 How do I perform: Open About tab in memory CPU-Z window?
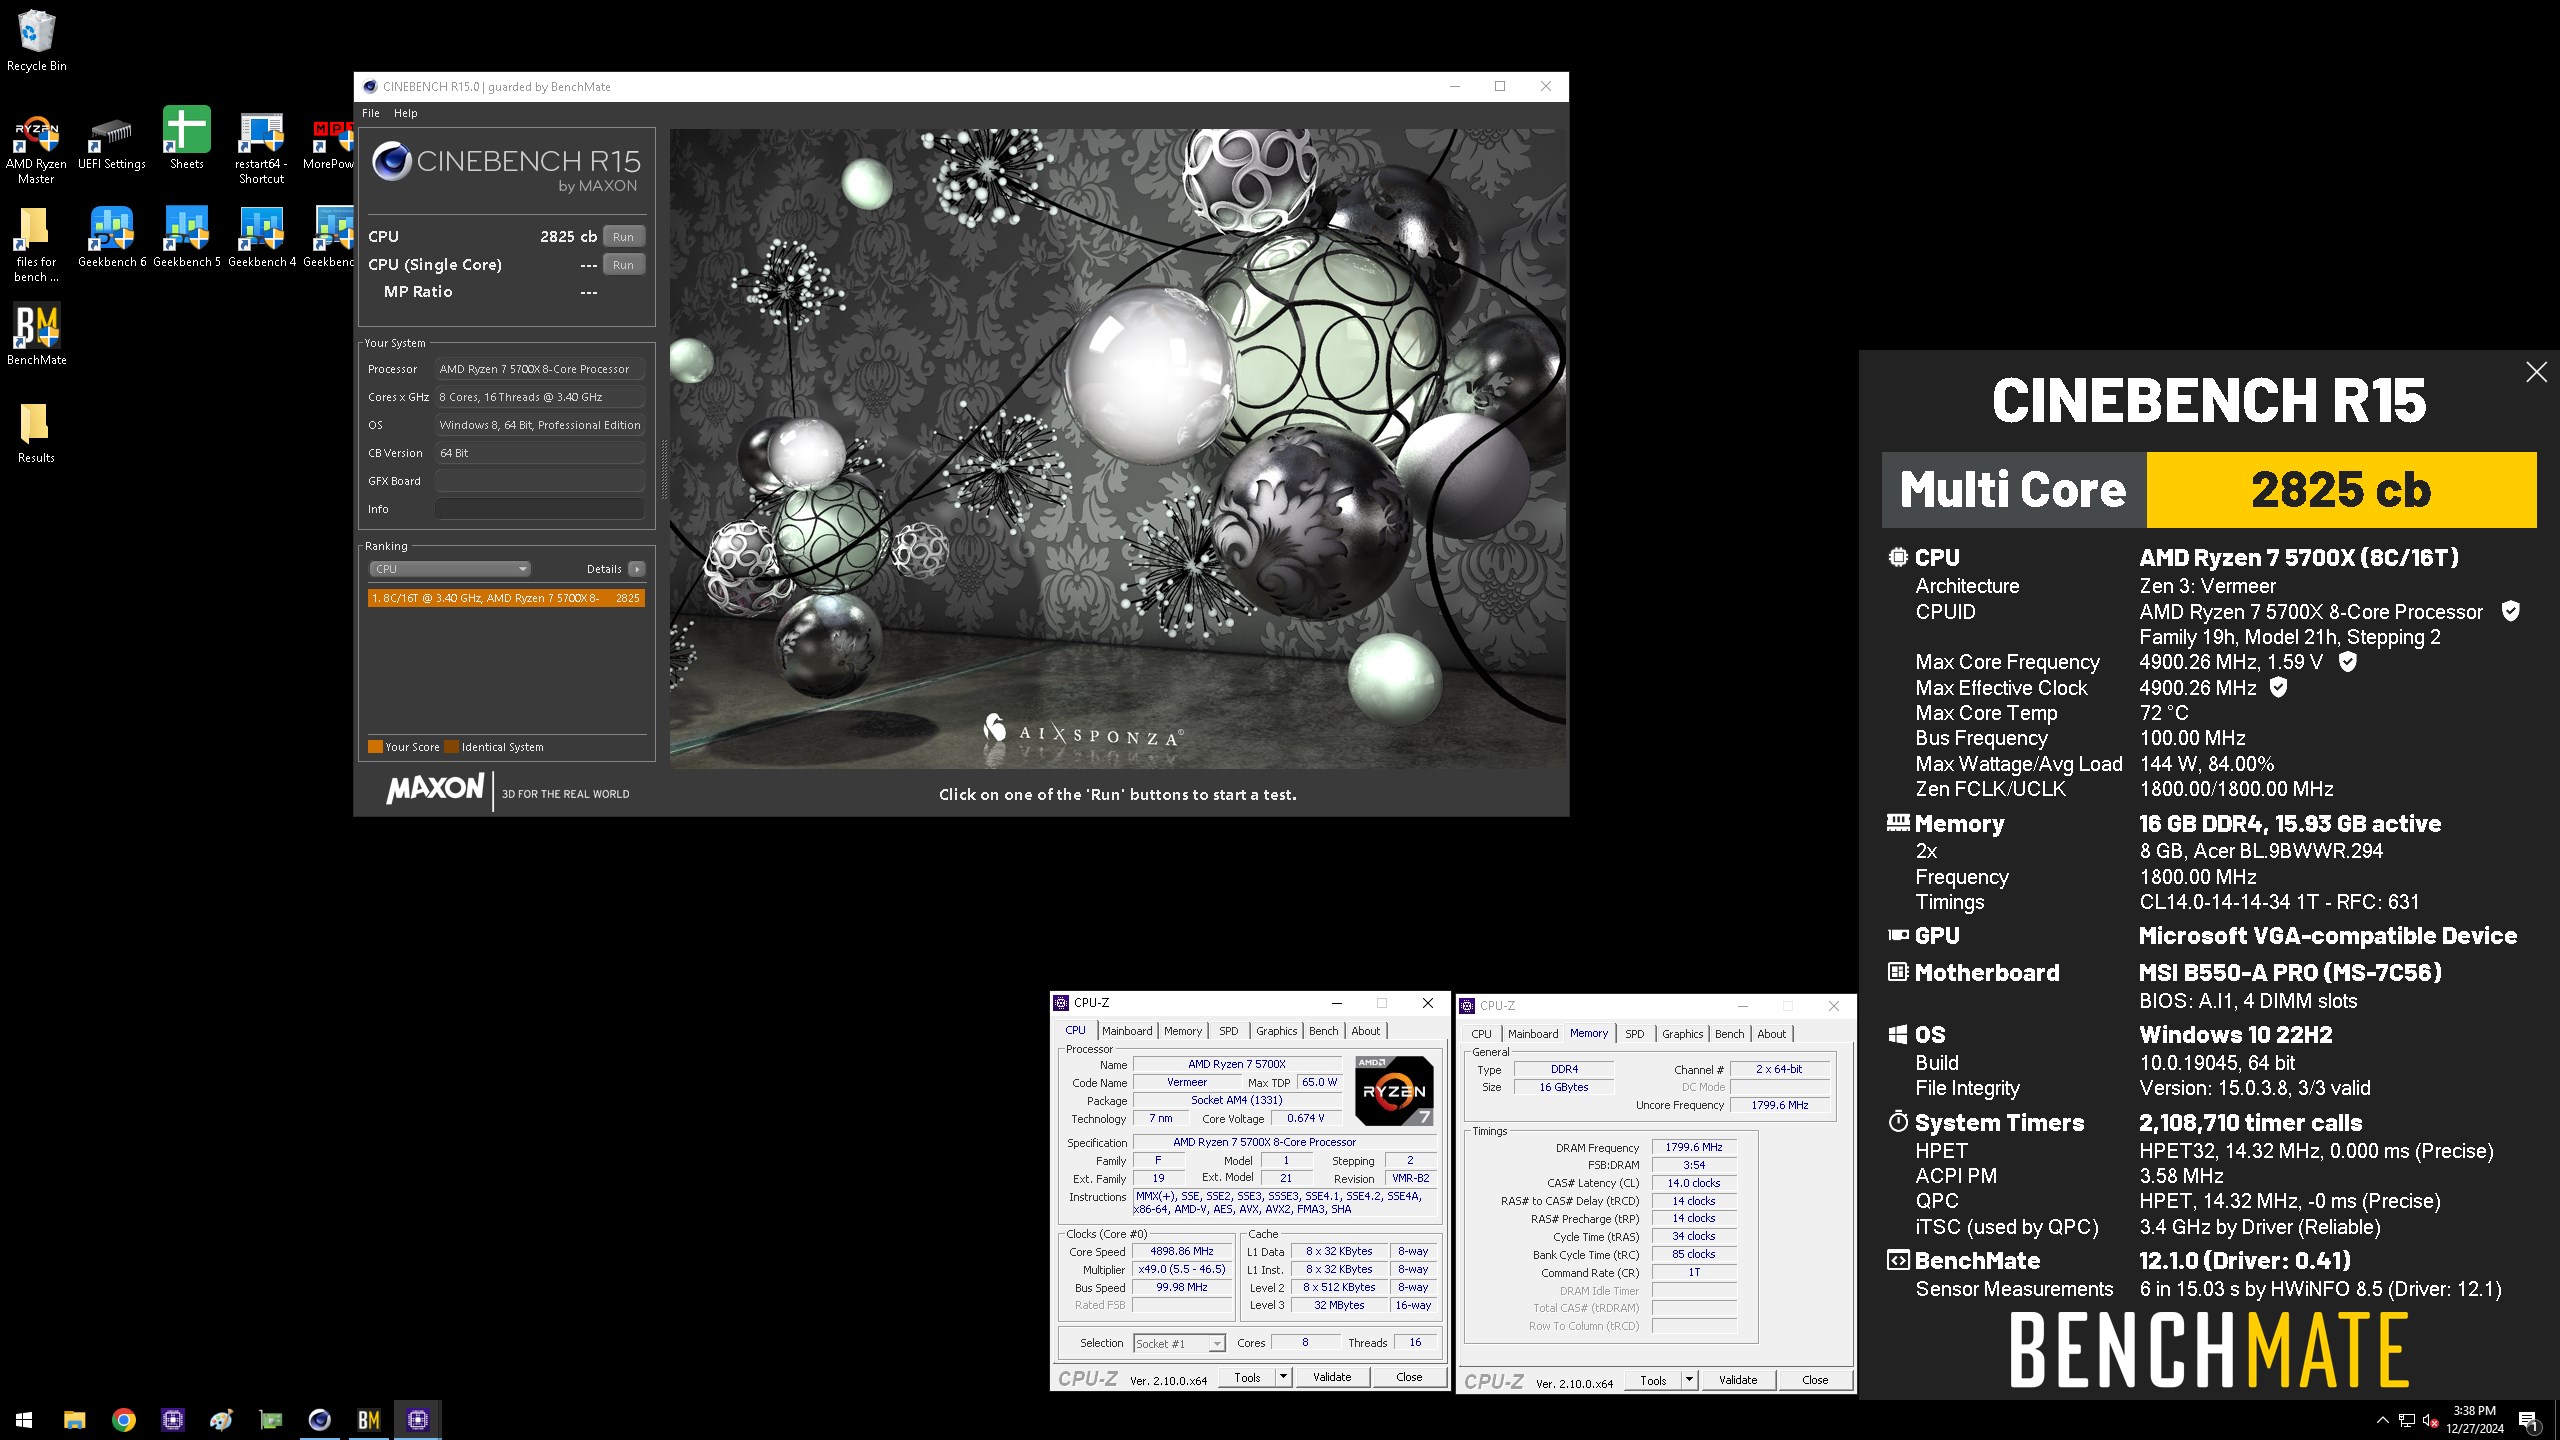point(1771,1034)
